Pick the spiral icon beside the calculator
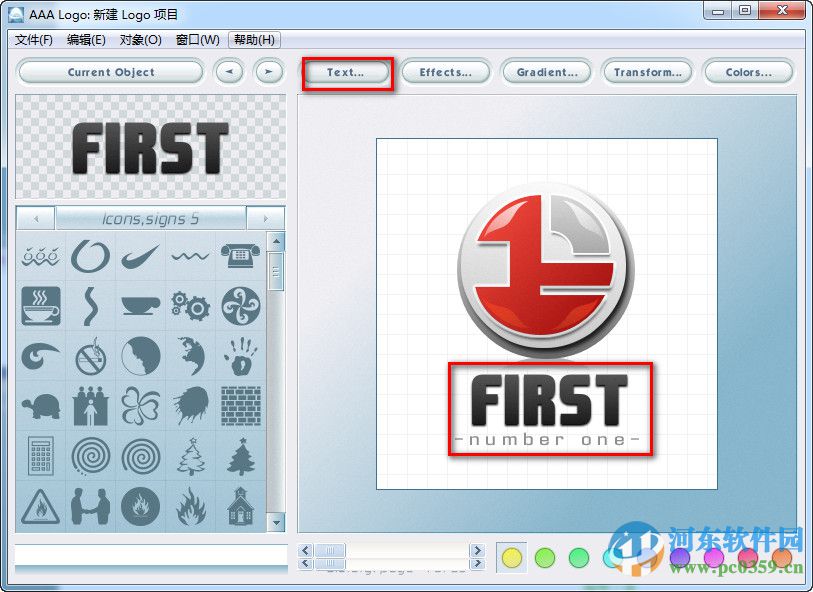813x592 pixels. tap(90, 456)
